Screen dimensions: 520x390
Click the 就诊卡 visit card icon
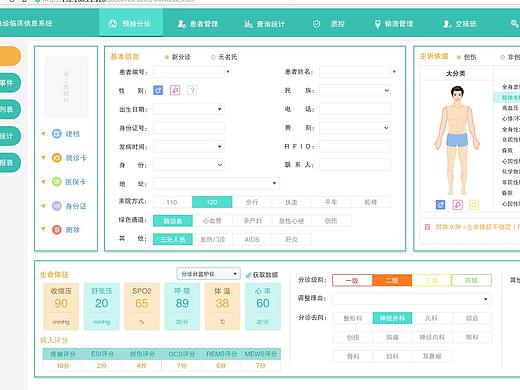[x=57, y=158]
